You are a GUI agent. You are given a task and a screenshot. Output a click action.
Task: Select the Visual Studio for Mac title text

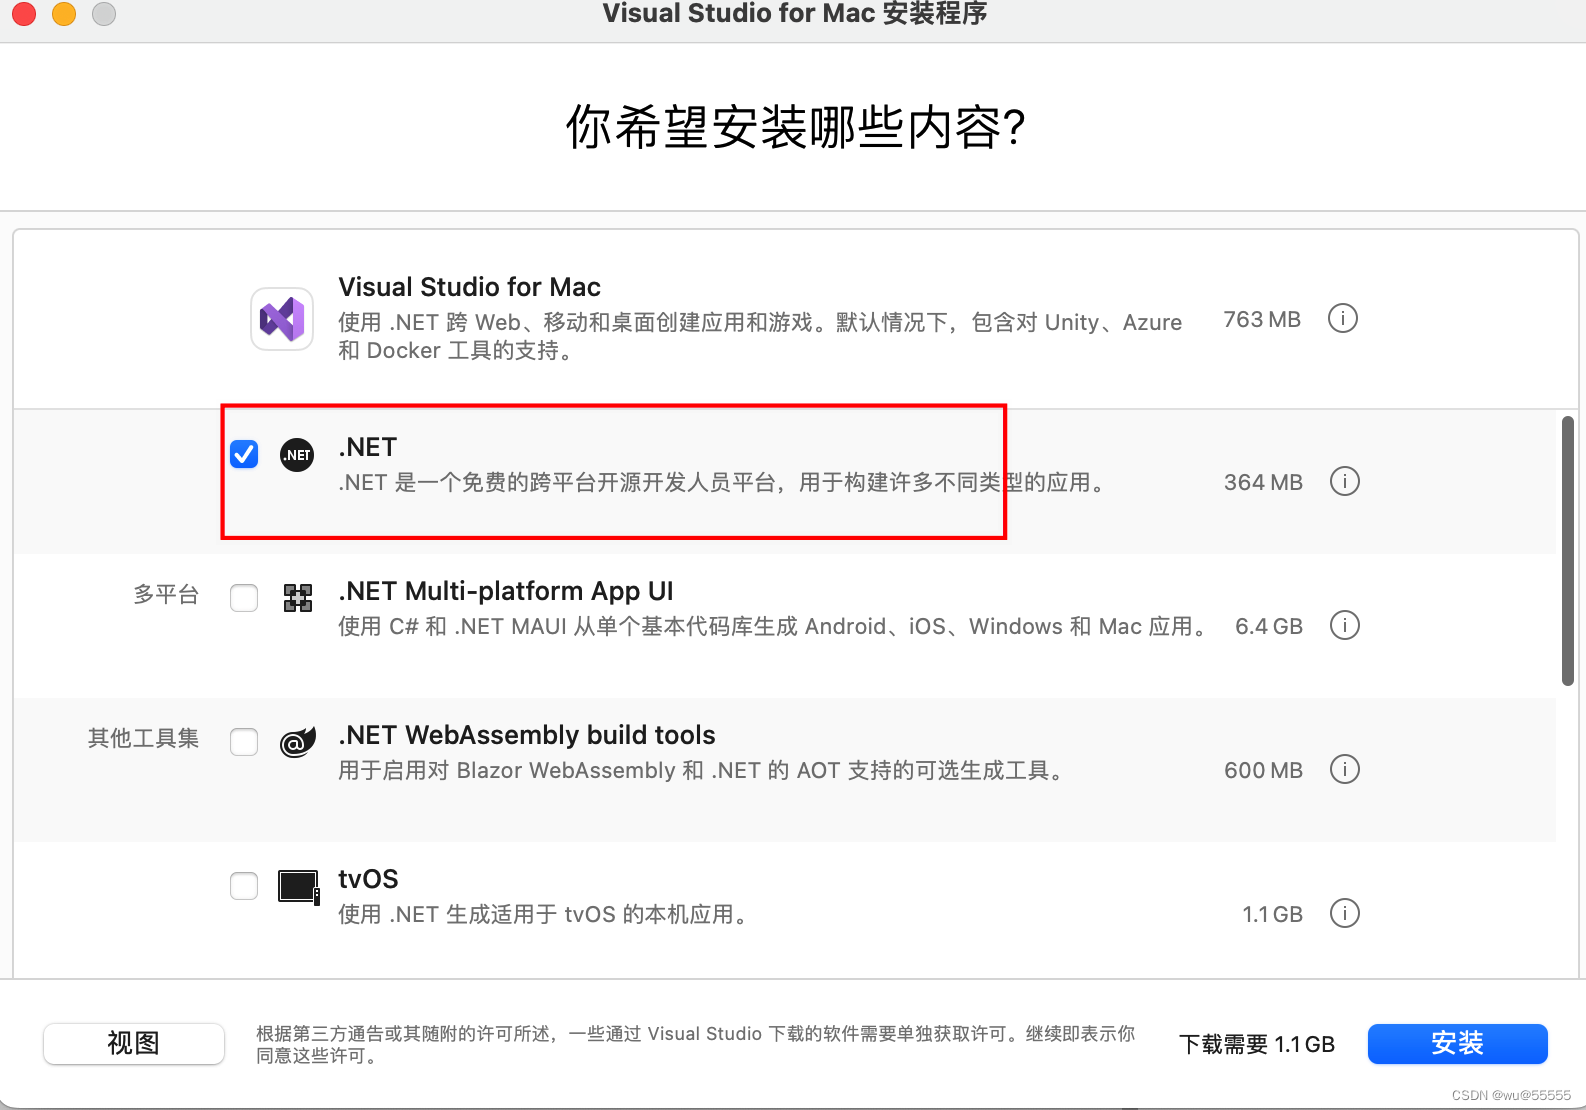pos(469,287)
